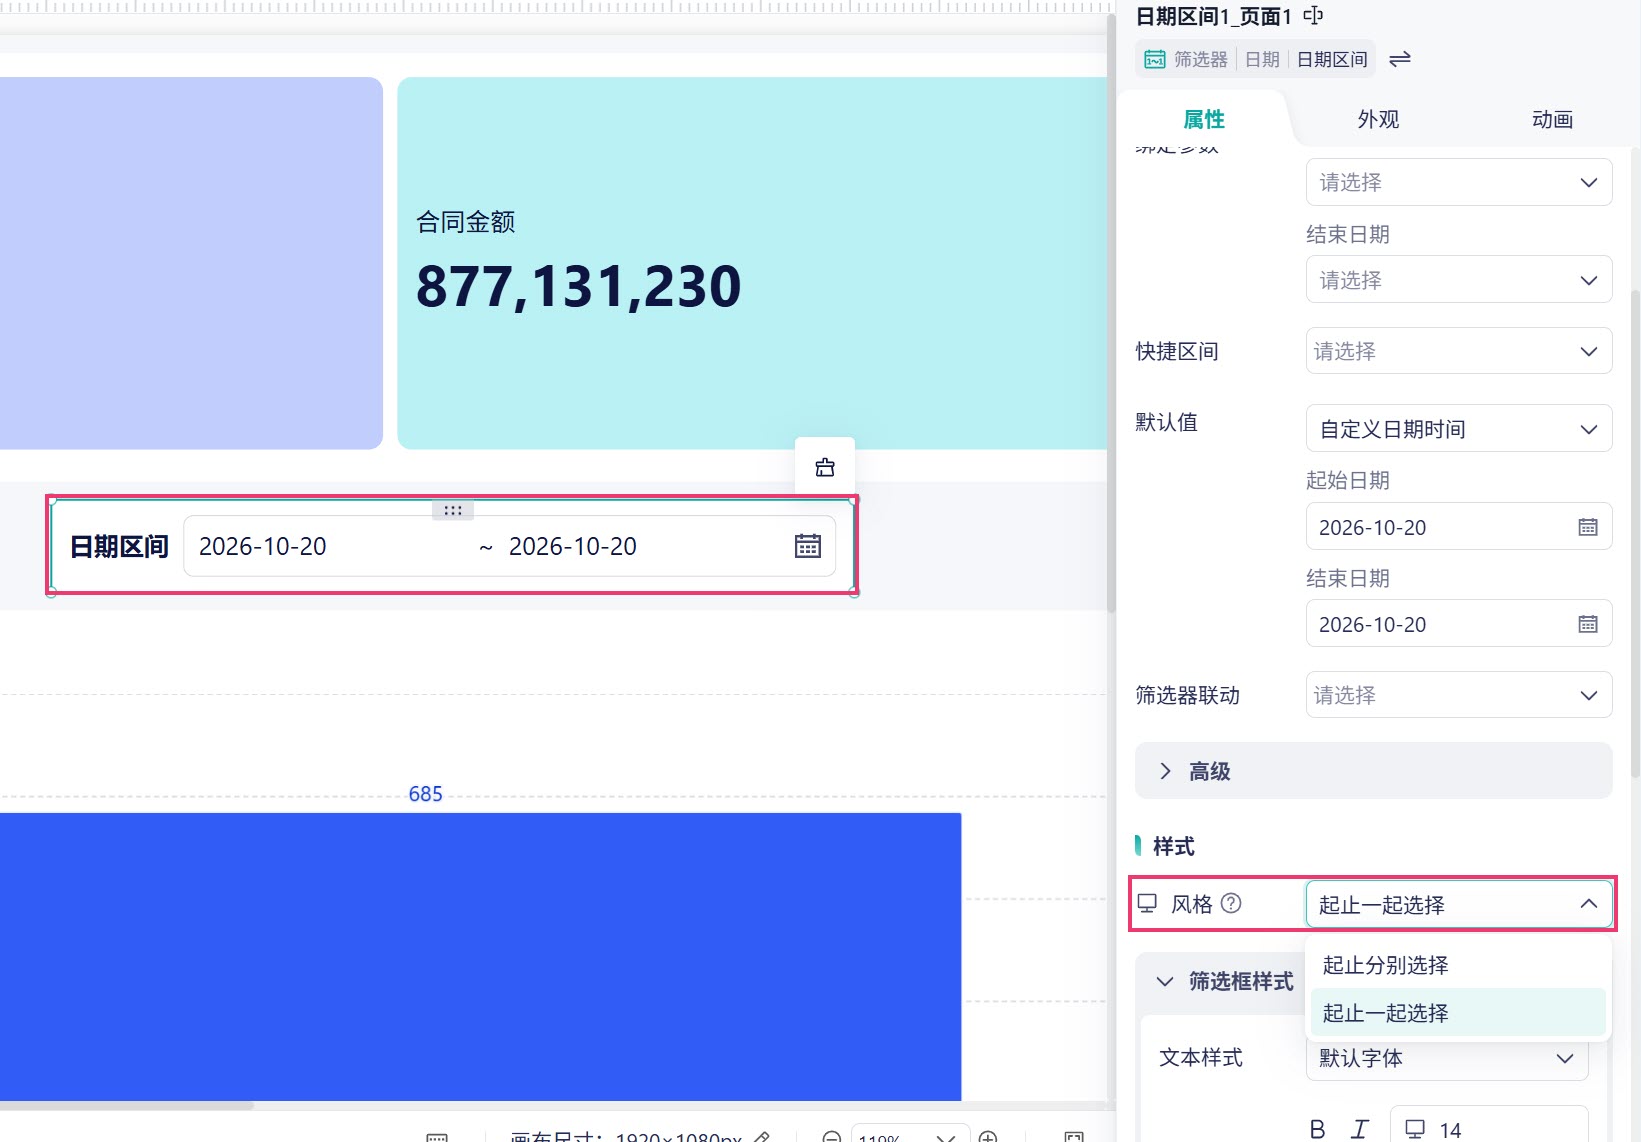The image size is (1641, 1142).
Task: Open calendar picker for default 起始日期 field
Action: (1588, 527)
